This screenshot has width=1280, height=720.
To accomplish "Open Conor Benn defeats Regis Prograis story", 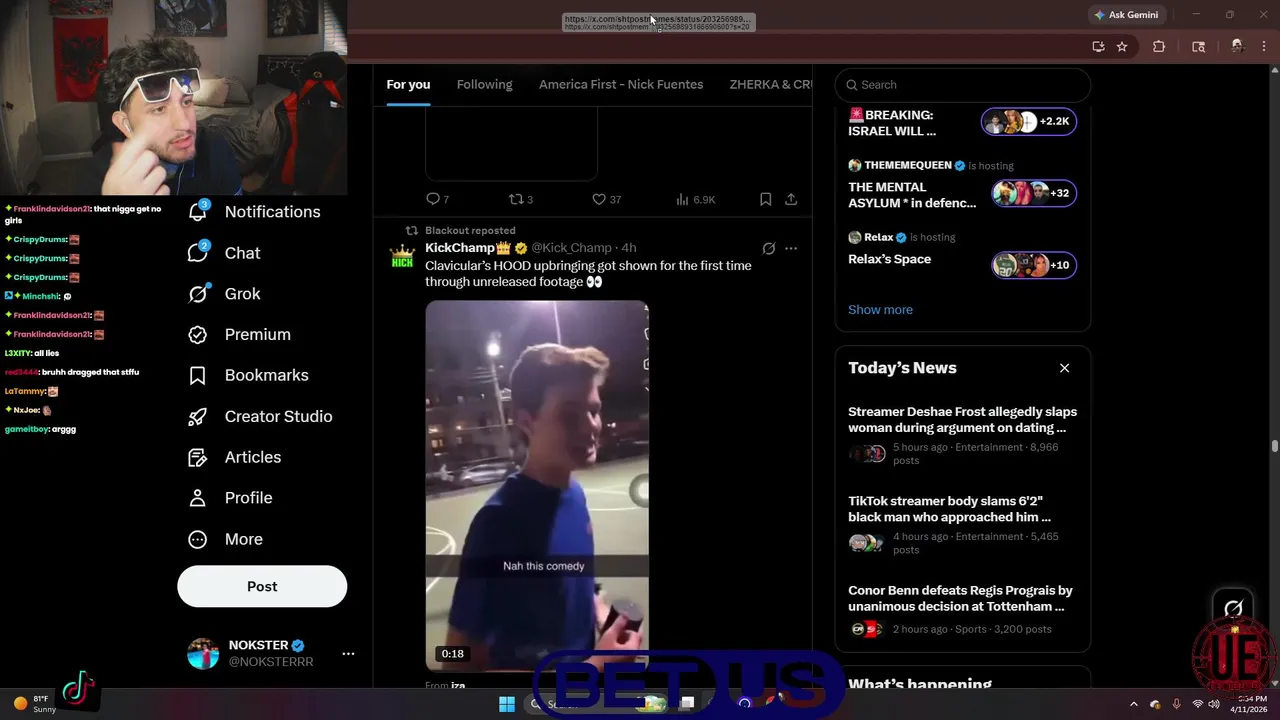I will 962,610.
